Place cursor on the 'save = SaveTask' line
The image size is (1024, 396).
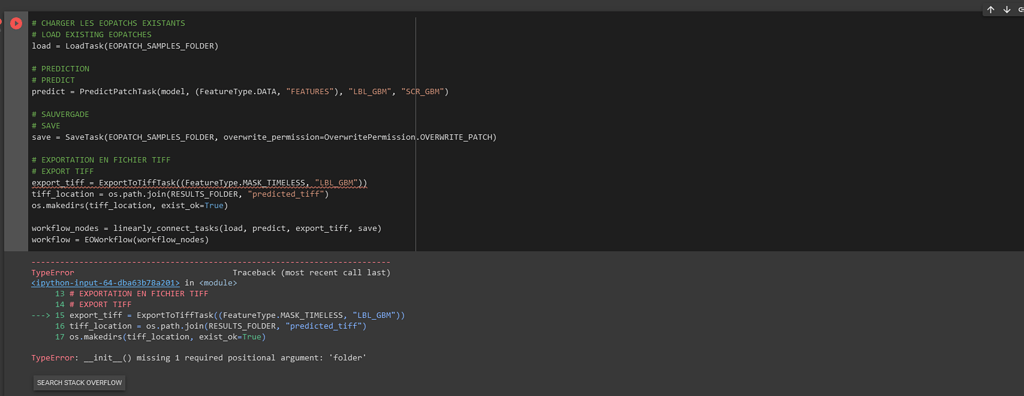coord(264,137)
